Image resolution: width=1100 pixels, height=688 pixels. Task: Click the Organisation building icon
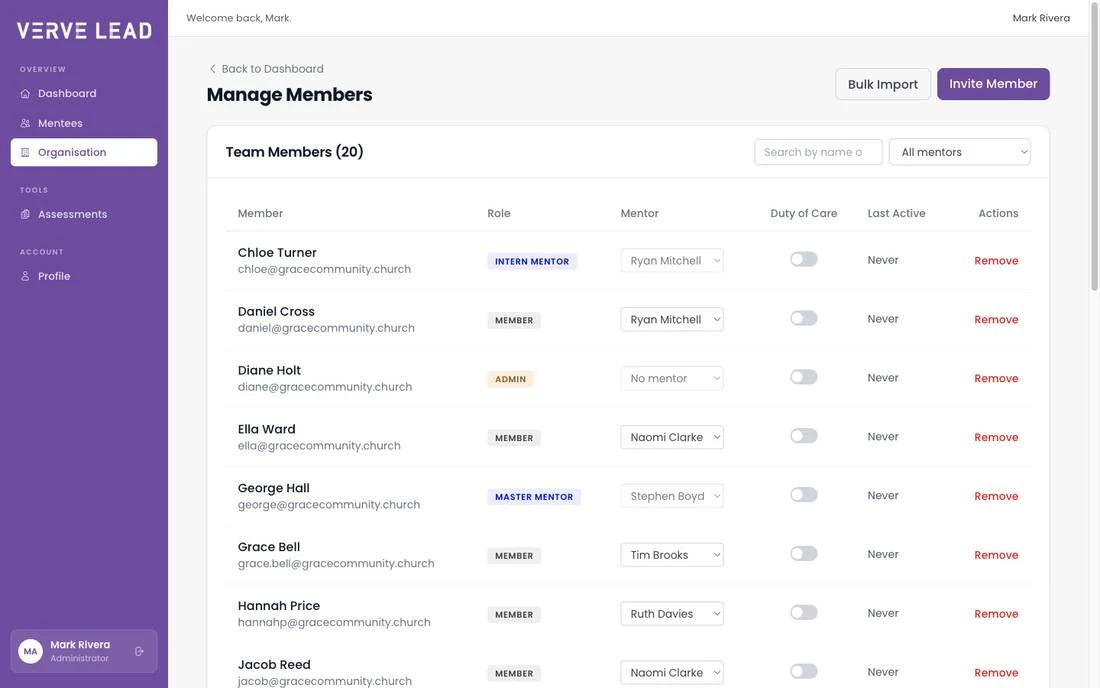pos(25,152)
